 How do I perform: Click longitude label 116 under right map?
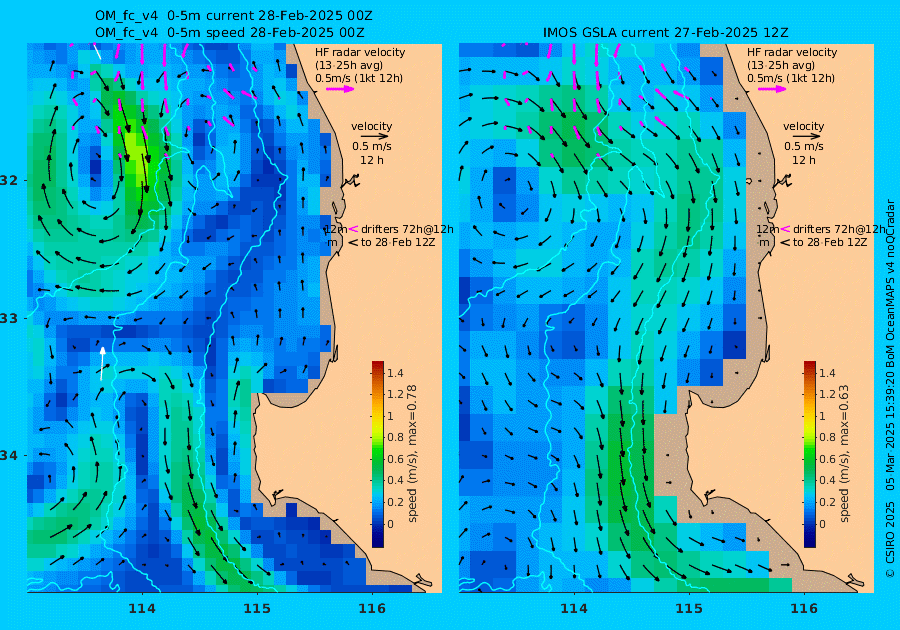tap(804, 609)
